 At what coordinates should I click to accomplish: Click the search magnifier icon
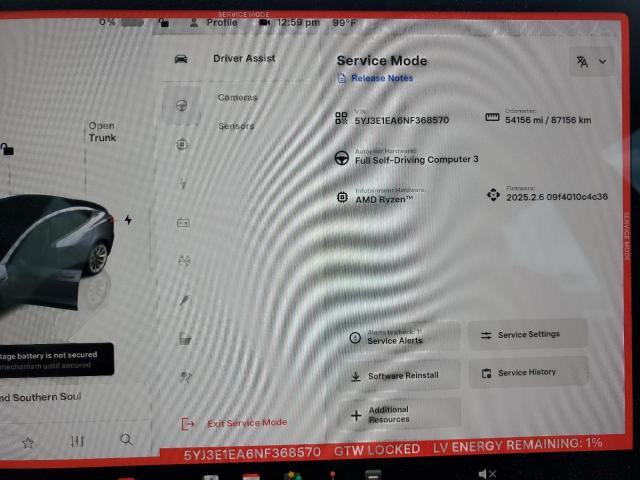tap(126, 439)
